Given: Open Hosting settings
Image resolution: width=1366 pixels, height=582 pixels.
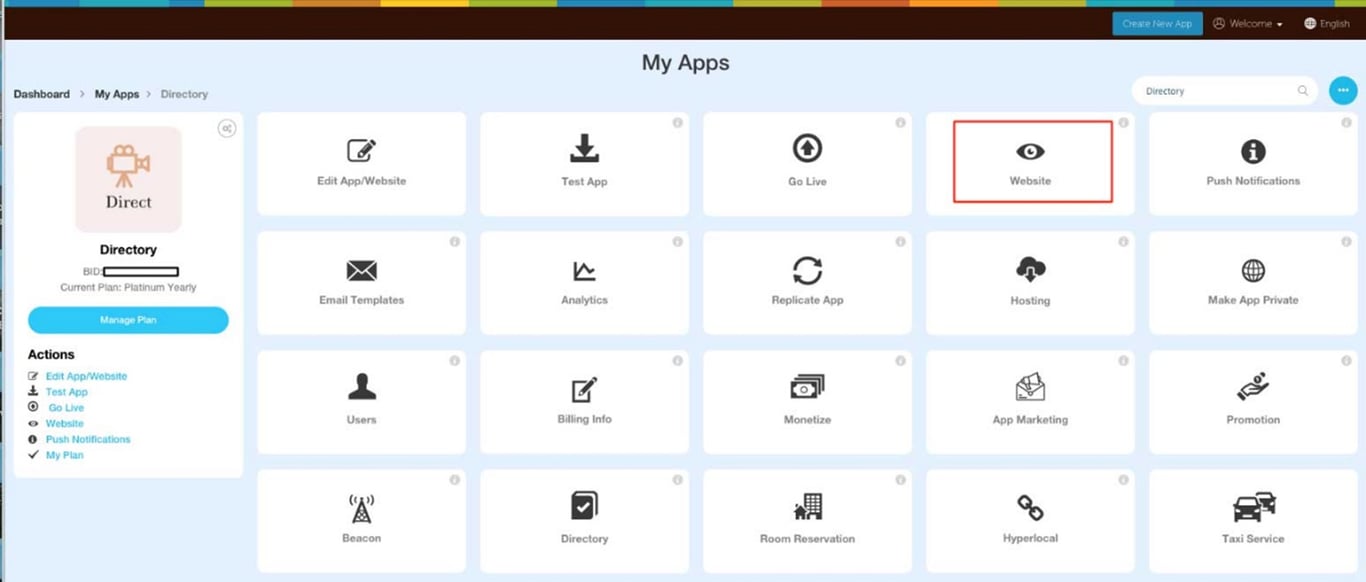Looking at the screenshot, I should pyautogui.click(x=1029, y=281).
